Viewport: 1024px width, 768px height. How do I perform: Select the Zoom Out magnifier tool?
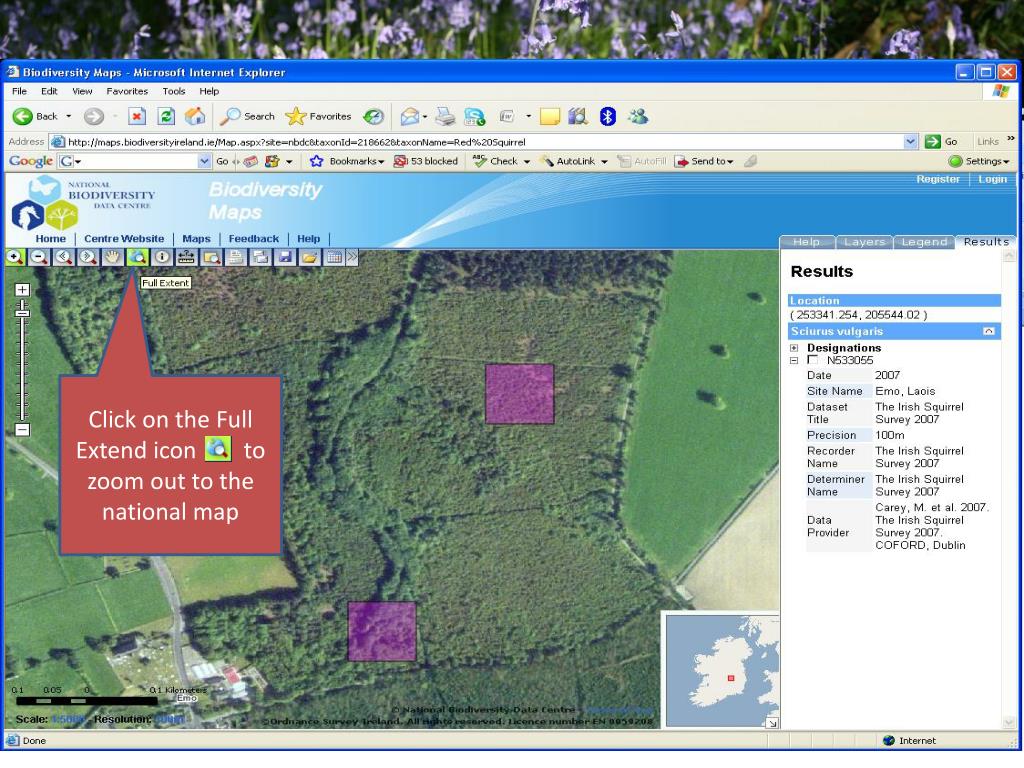tap(37, 257)
